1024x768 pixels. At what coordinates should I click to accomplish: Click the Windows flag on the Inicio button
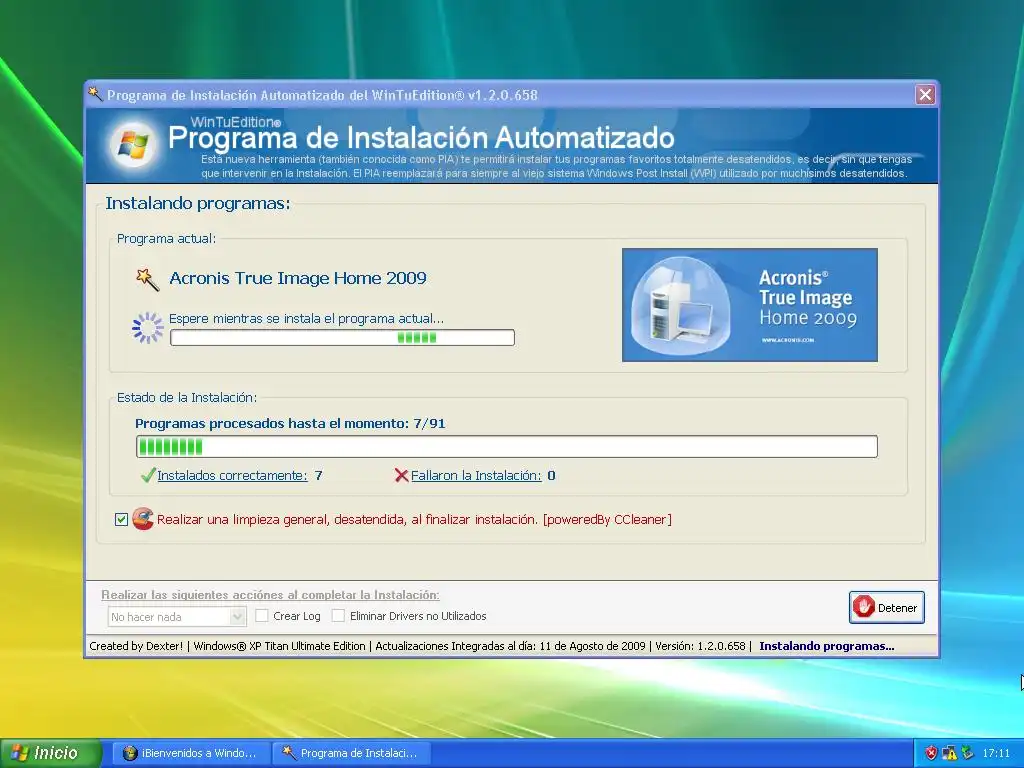(20, 753)
